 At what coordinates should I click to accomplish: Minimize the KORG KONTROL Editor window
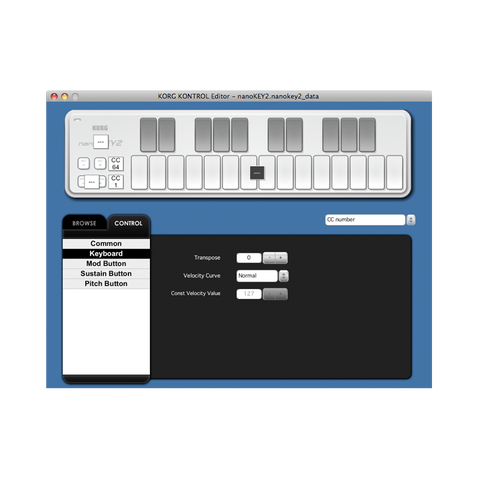pyautogui.click(x=65, y=96)
